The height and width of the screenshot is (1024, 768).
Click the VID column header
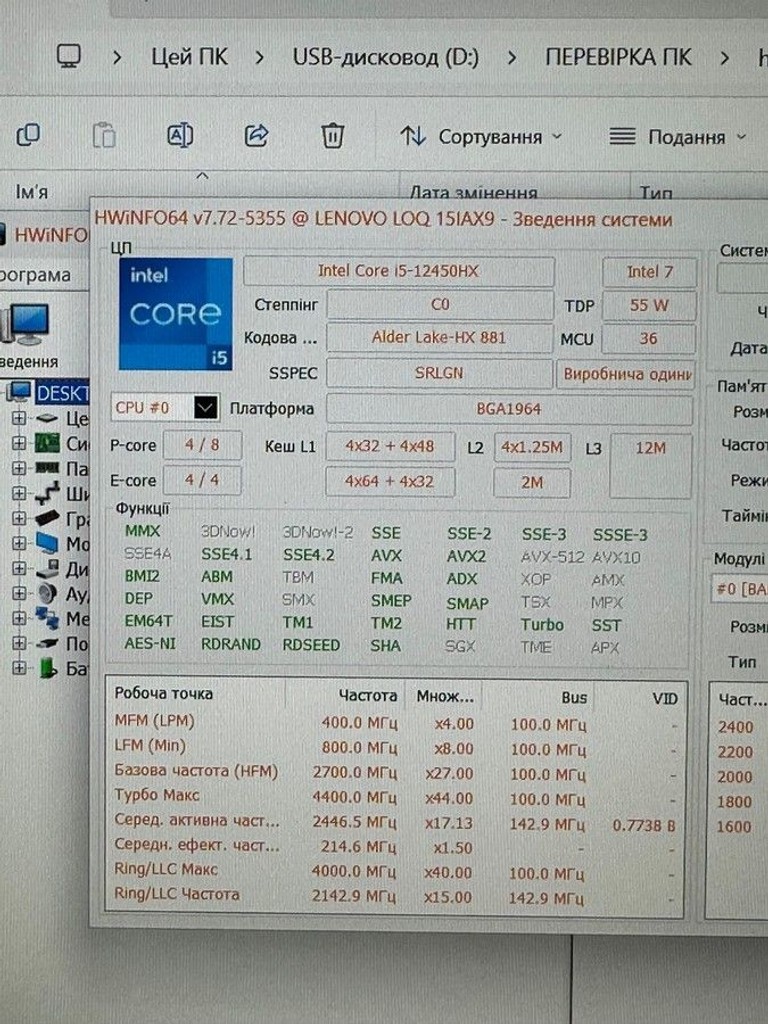pos(665,699)
